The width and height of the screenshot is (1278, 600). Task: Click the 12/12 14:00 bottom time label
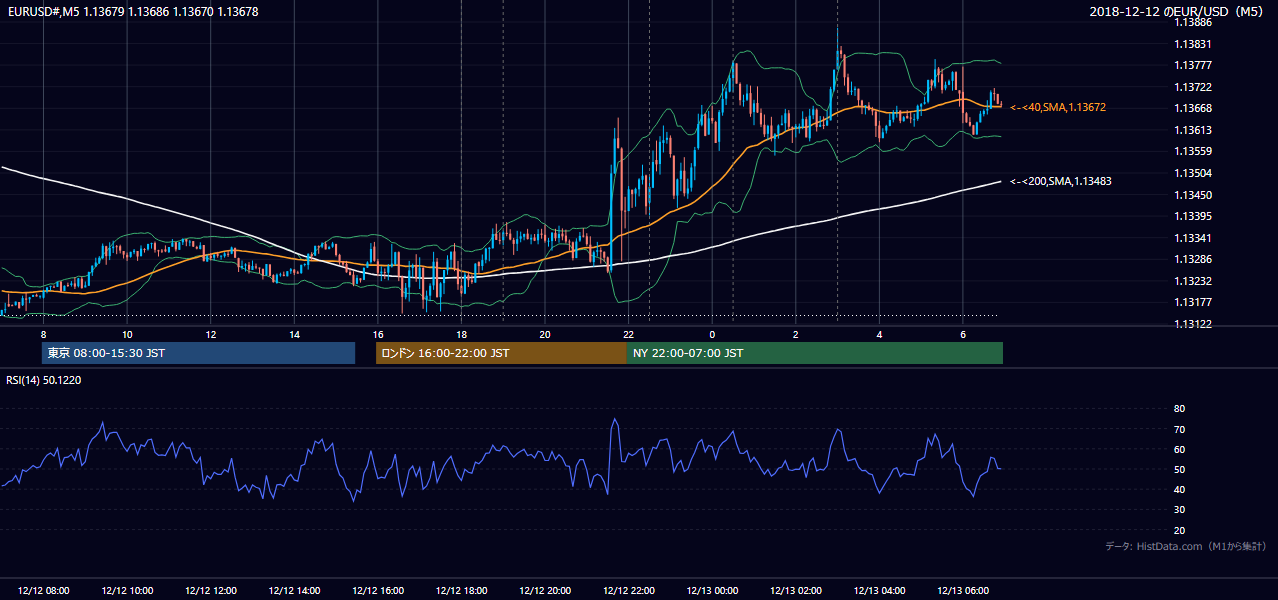coord(294,591)
